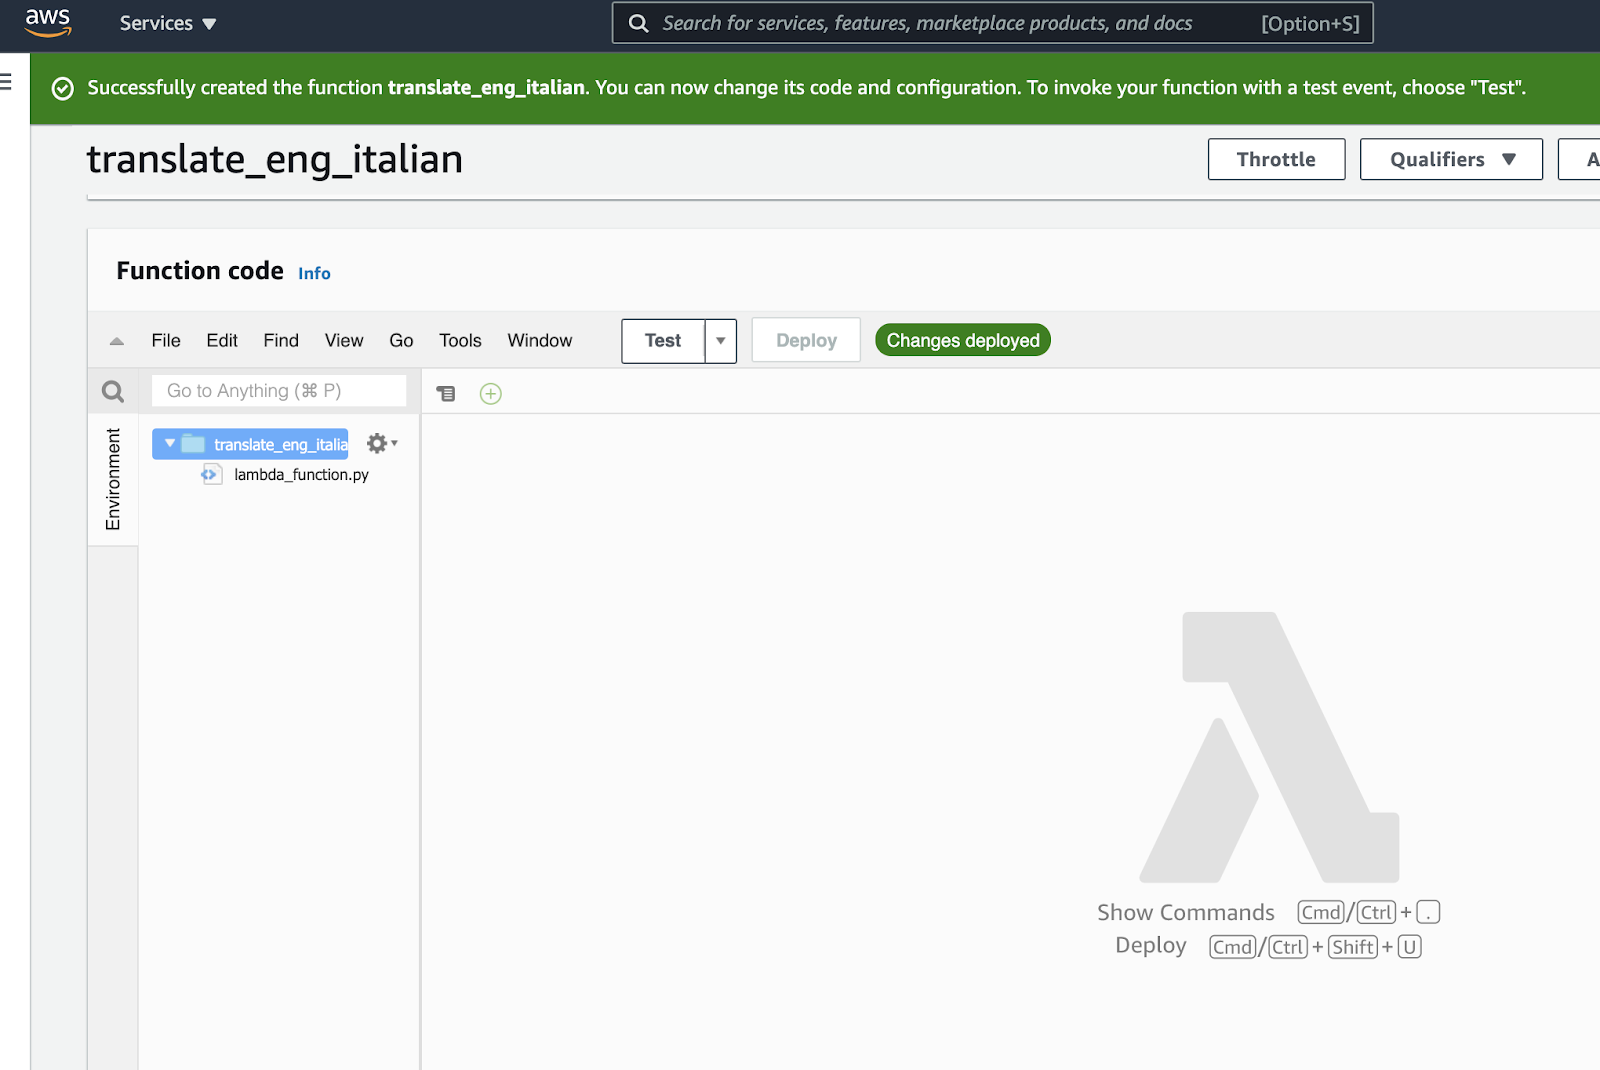Toggle the Environment side panel tab
1600x1070 pixels.
113,479
